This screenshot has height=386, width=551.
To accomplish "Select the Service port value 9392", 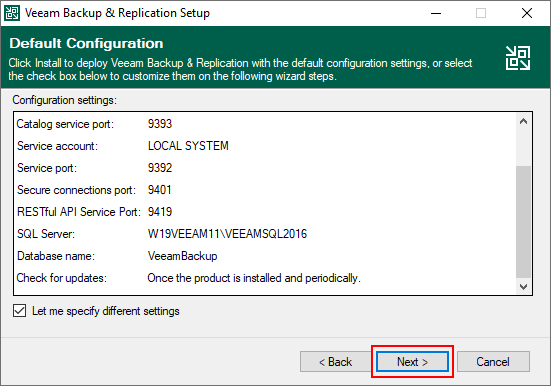I will (160, 168).
